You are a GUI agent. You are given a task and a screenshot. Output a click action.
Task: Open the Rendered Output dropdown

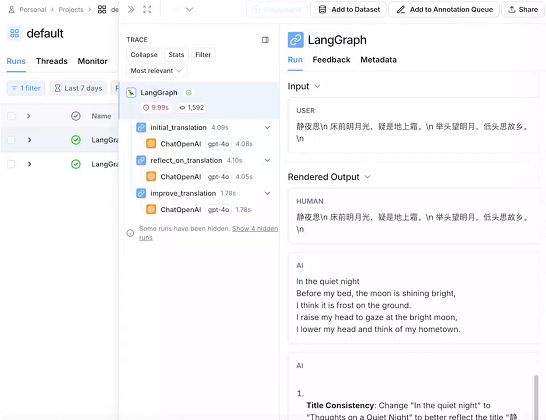coord(367,177)
